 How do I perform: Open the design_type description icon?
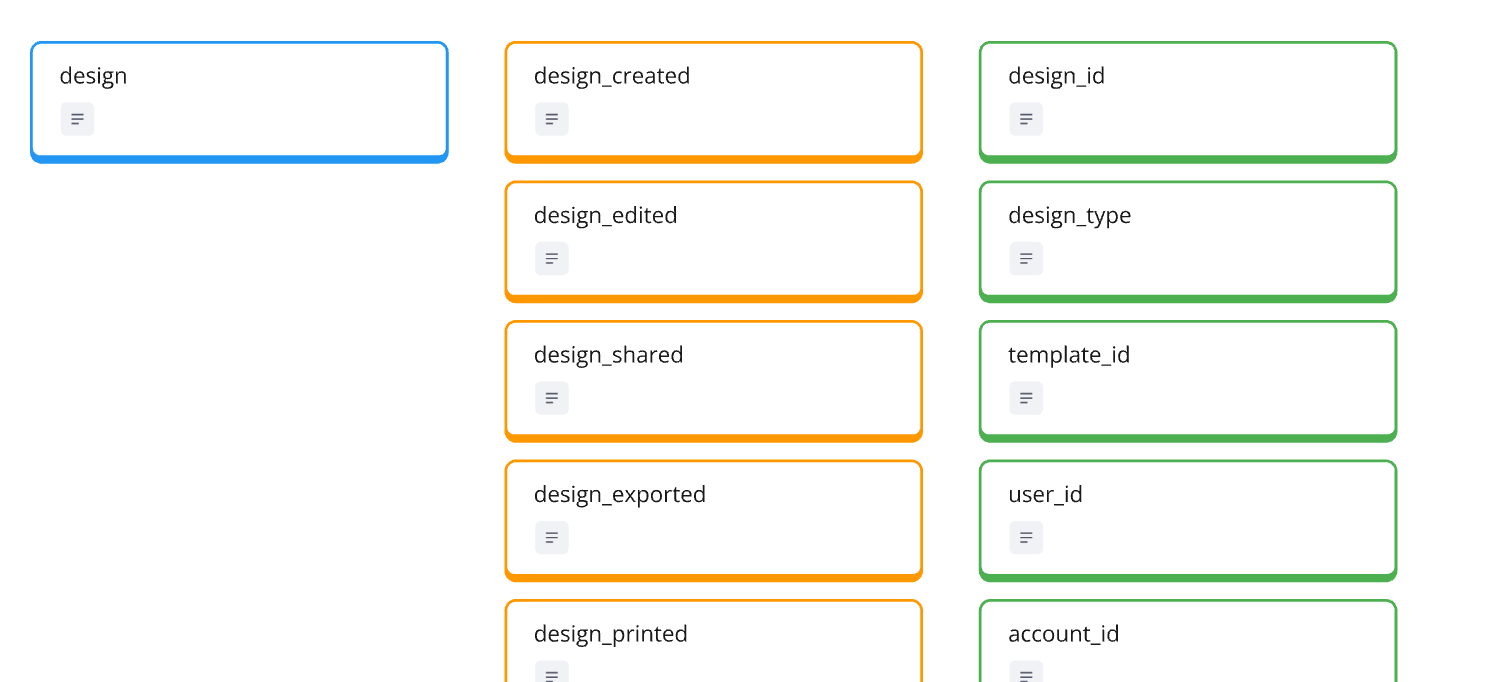1025,259
